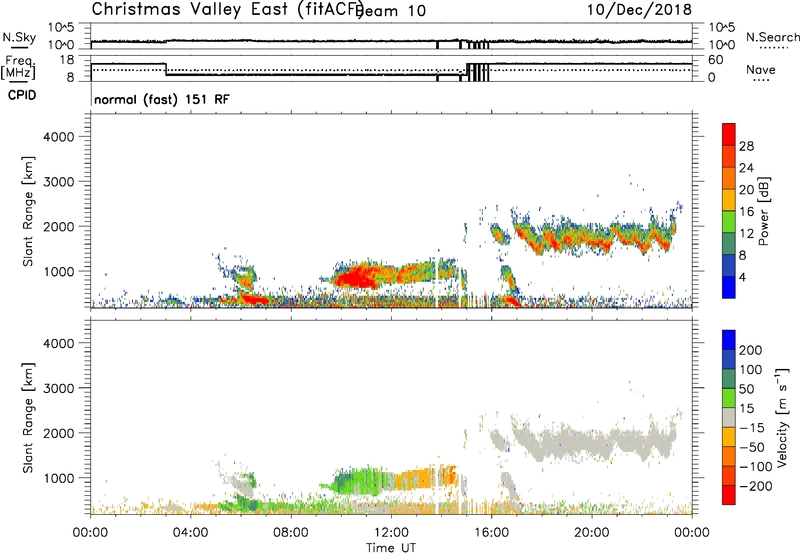Pick the light green 12–16 dB power swatch
This screenshot has width=800, height=554.
click(729, 222)
